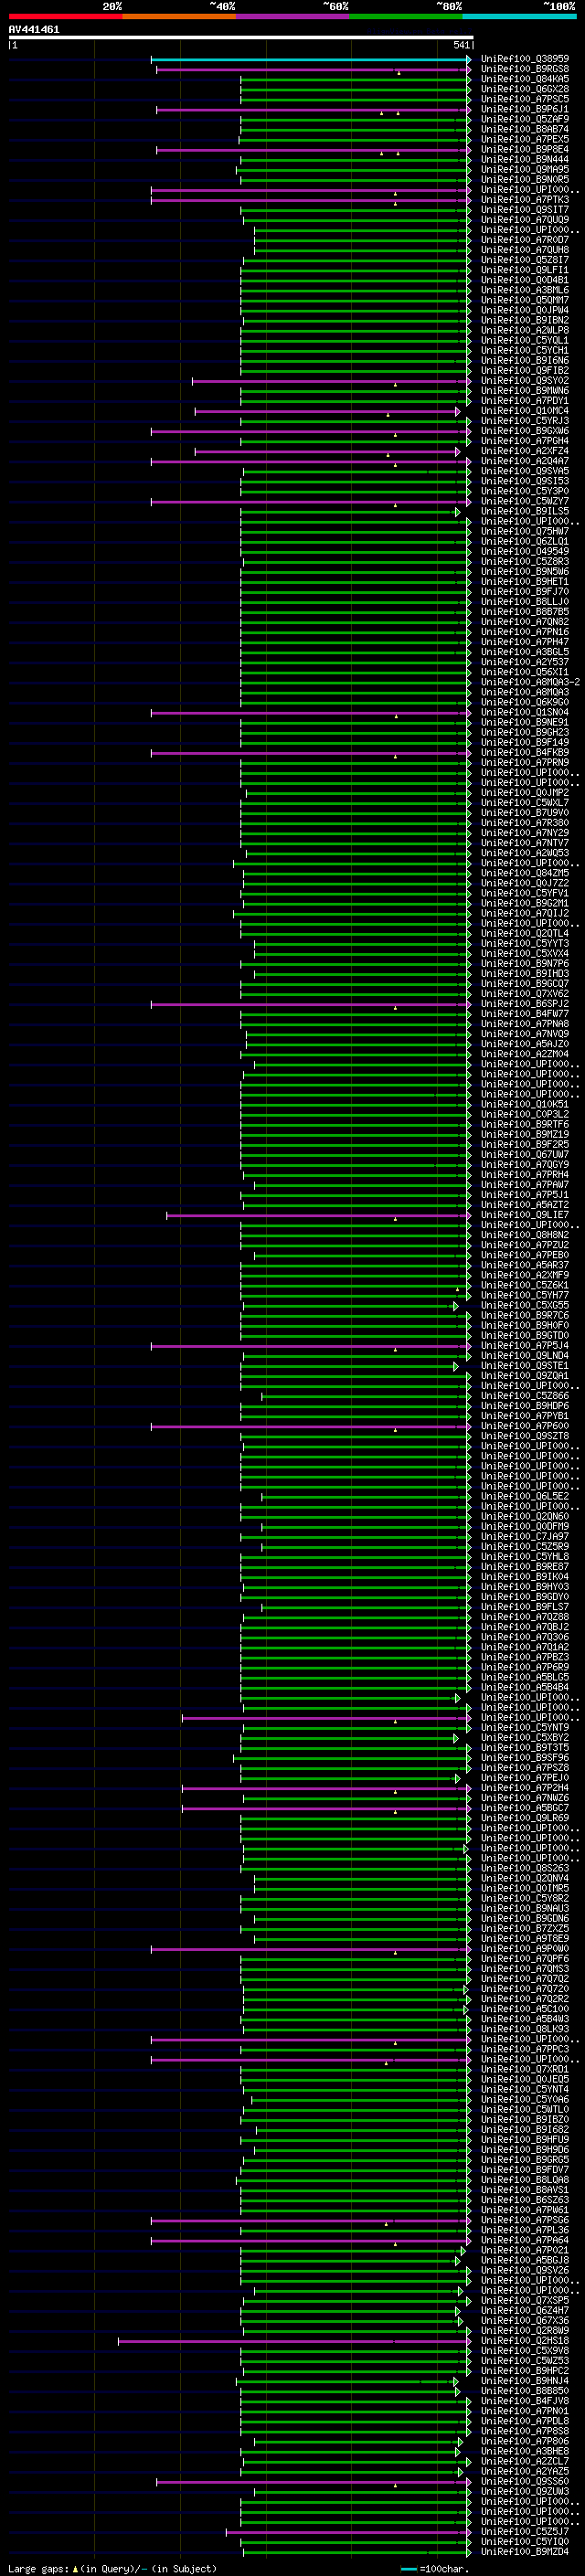The width and height of the screenshot is (585, 2576).
Task: Select the UniRef100_Q9MA95 label
Action: (x=525, y=169)
